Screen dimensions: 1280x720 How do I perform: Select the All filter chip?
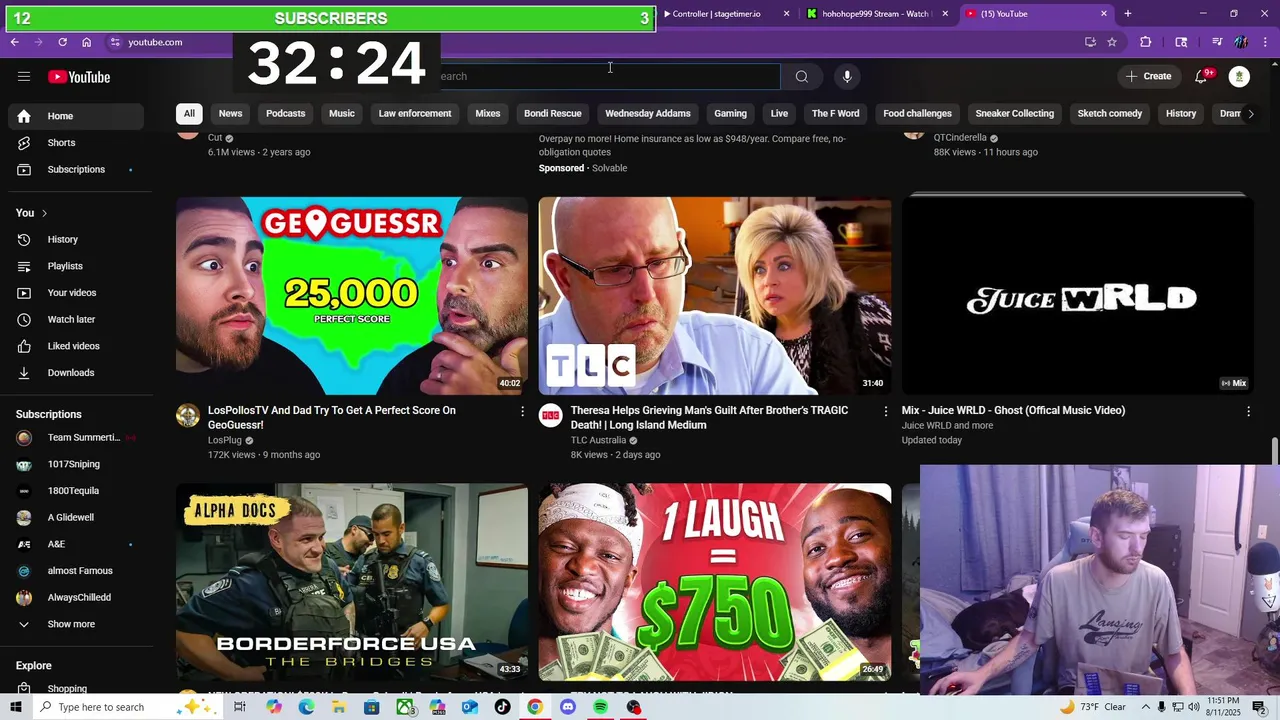coord(189,113)
